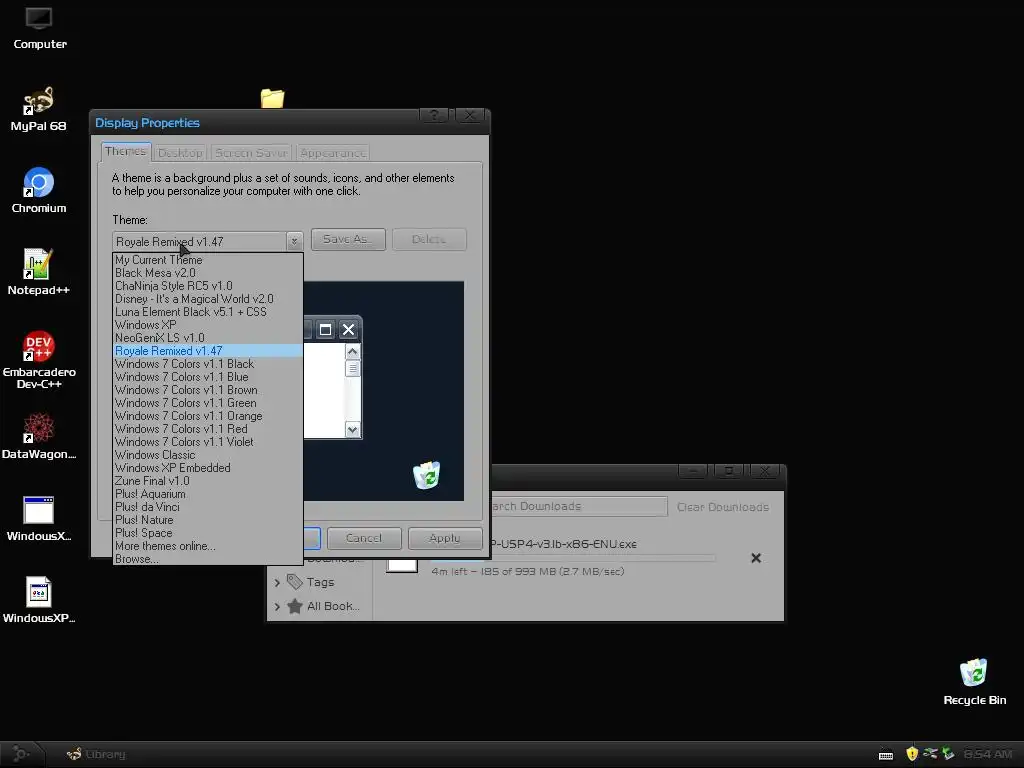Click the help button in Display Properties

434,116
